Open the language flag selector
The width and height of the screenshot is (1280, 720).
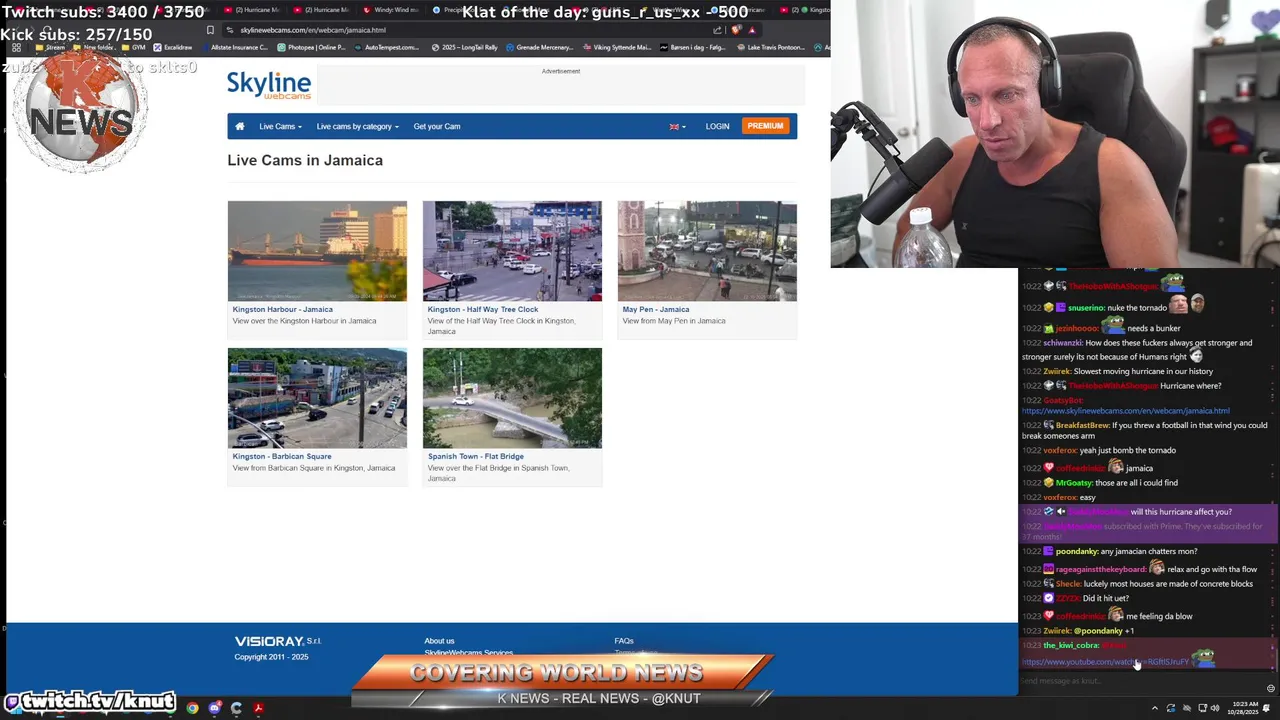coord(677,126)
